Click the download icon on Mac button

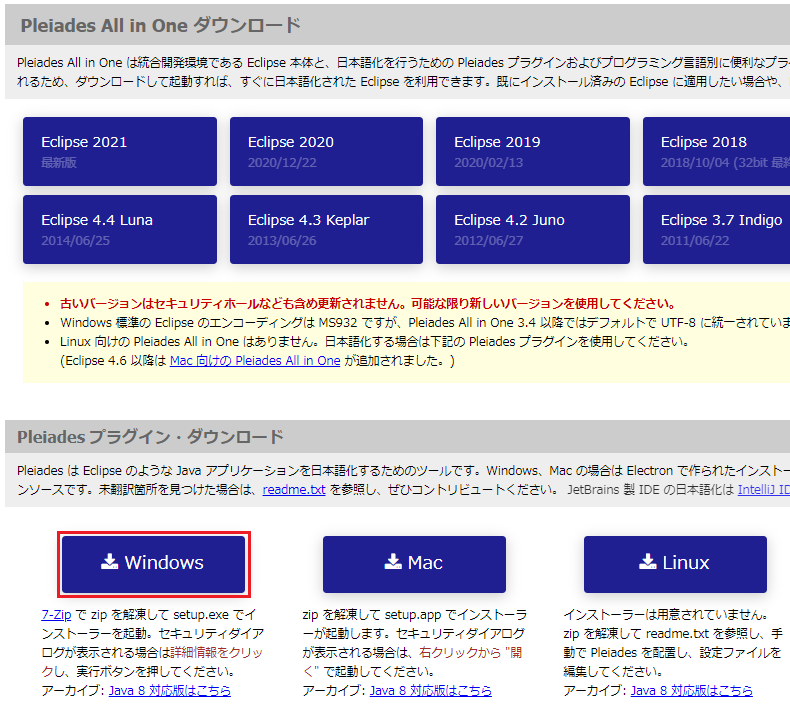click(393, 561)
